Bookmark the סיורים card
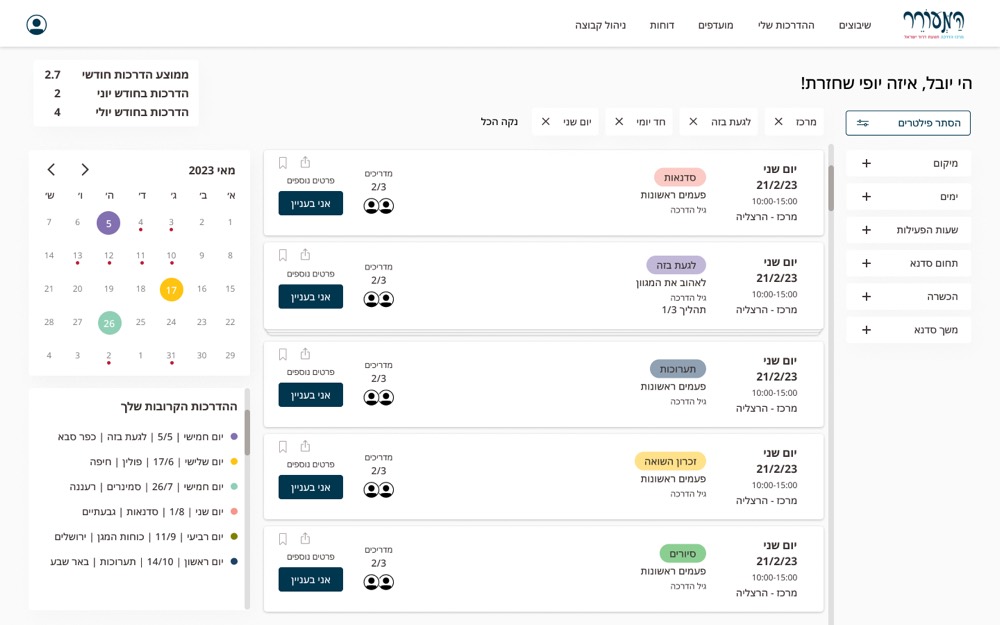1000x625 pixels. [283, 539]
